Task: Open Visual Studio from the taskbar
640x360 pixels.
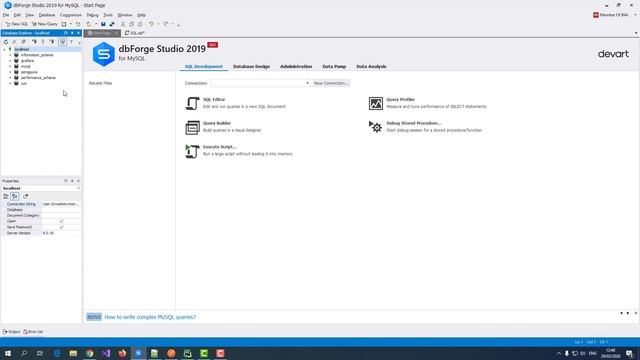Action: [106, 353]
